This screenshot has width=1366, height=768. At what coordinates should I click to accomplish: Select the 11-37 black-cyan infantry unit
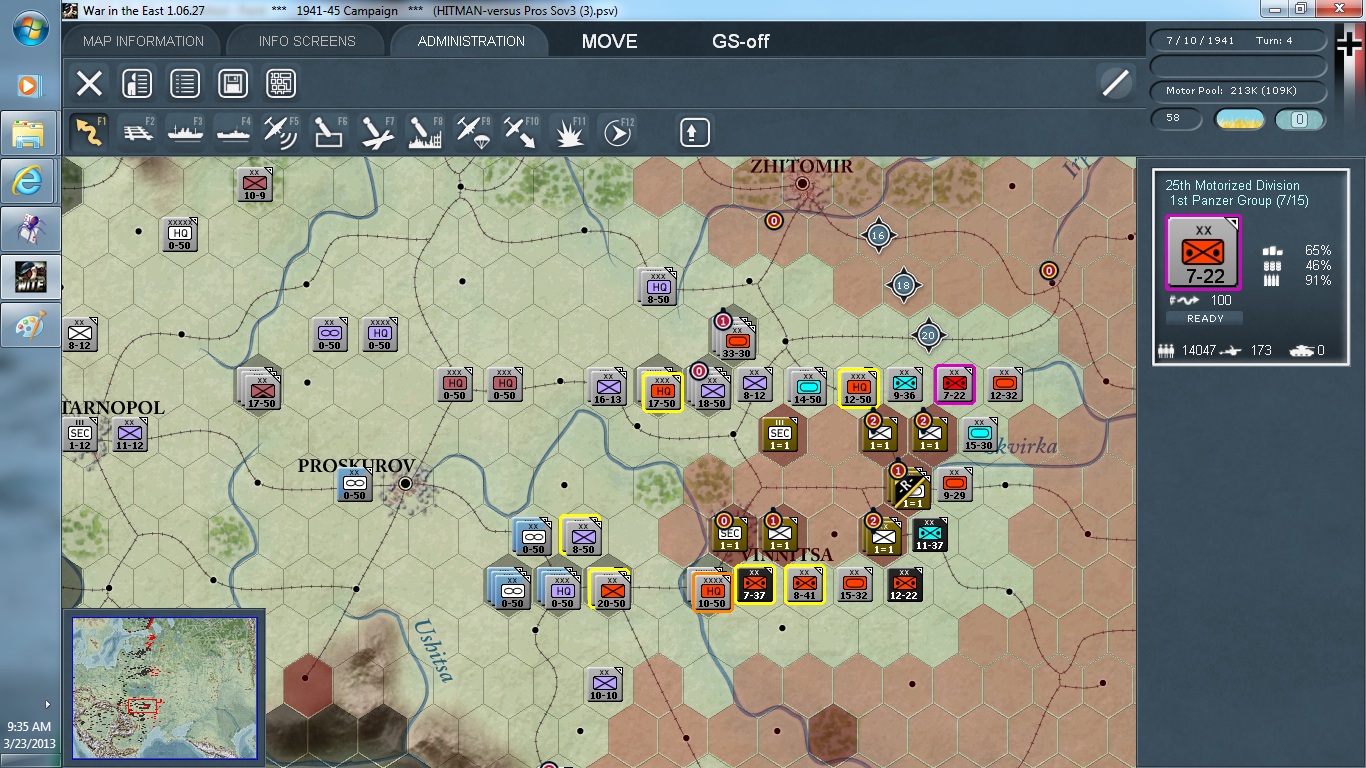point(929,535)
